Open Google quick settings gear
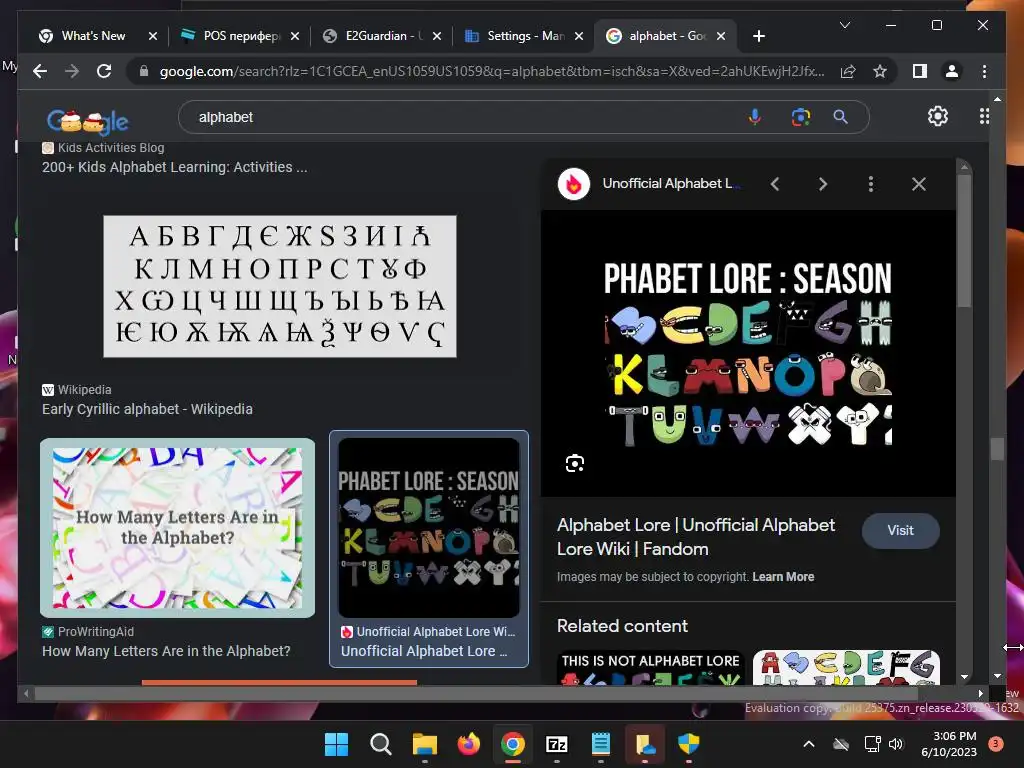Viewport: 1024px width, 768px height. (938, 116)
